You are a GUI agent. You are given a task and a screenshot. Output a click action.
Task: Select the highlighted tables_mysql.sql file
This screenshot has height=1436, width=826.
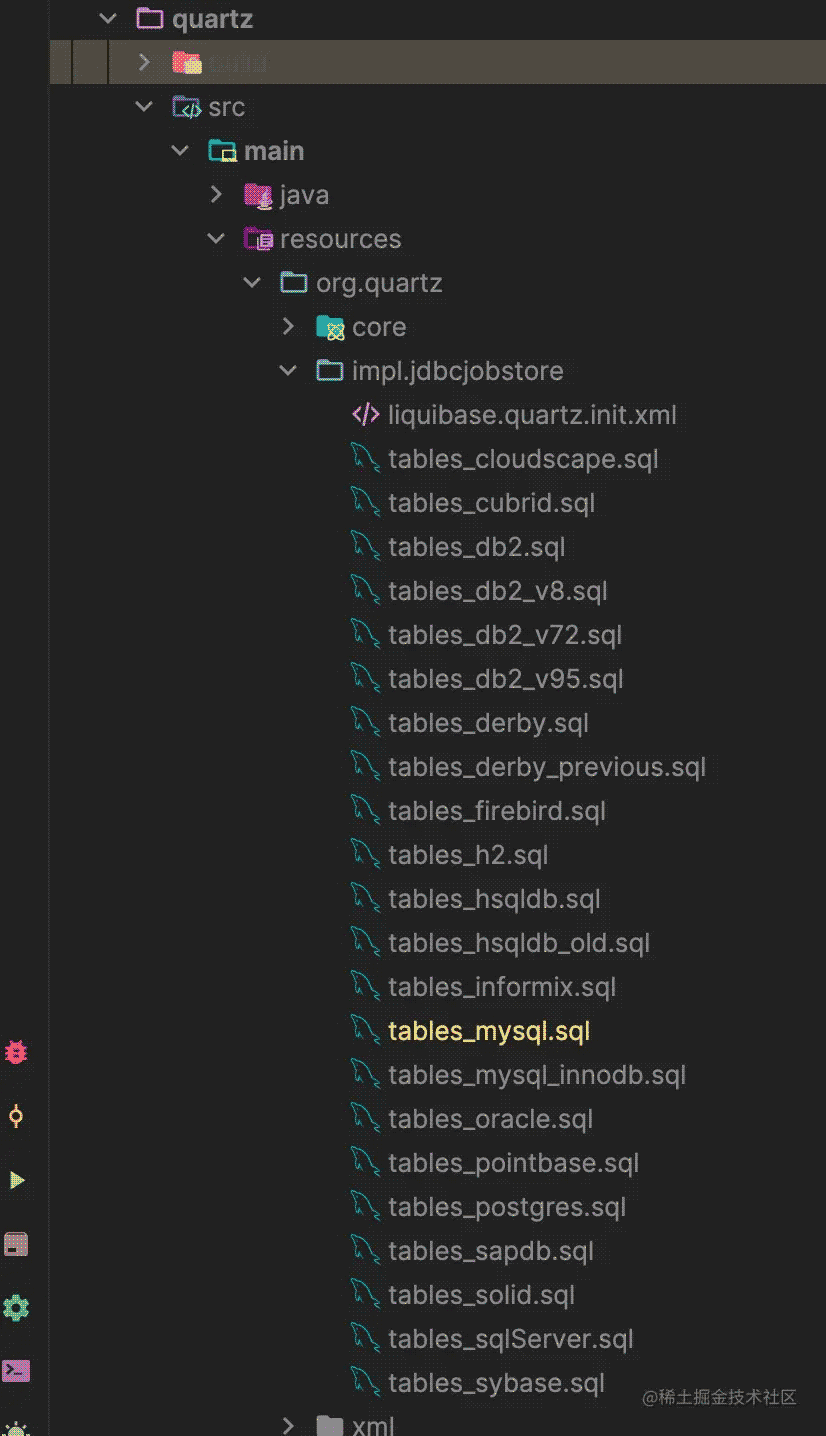pos(489,1031)
